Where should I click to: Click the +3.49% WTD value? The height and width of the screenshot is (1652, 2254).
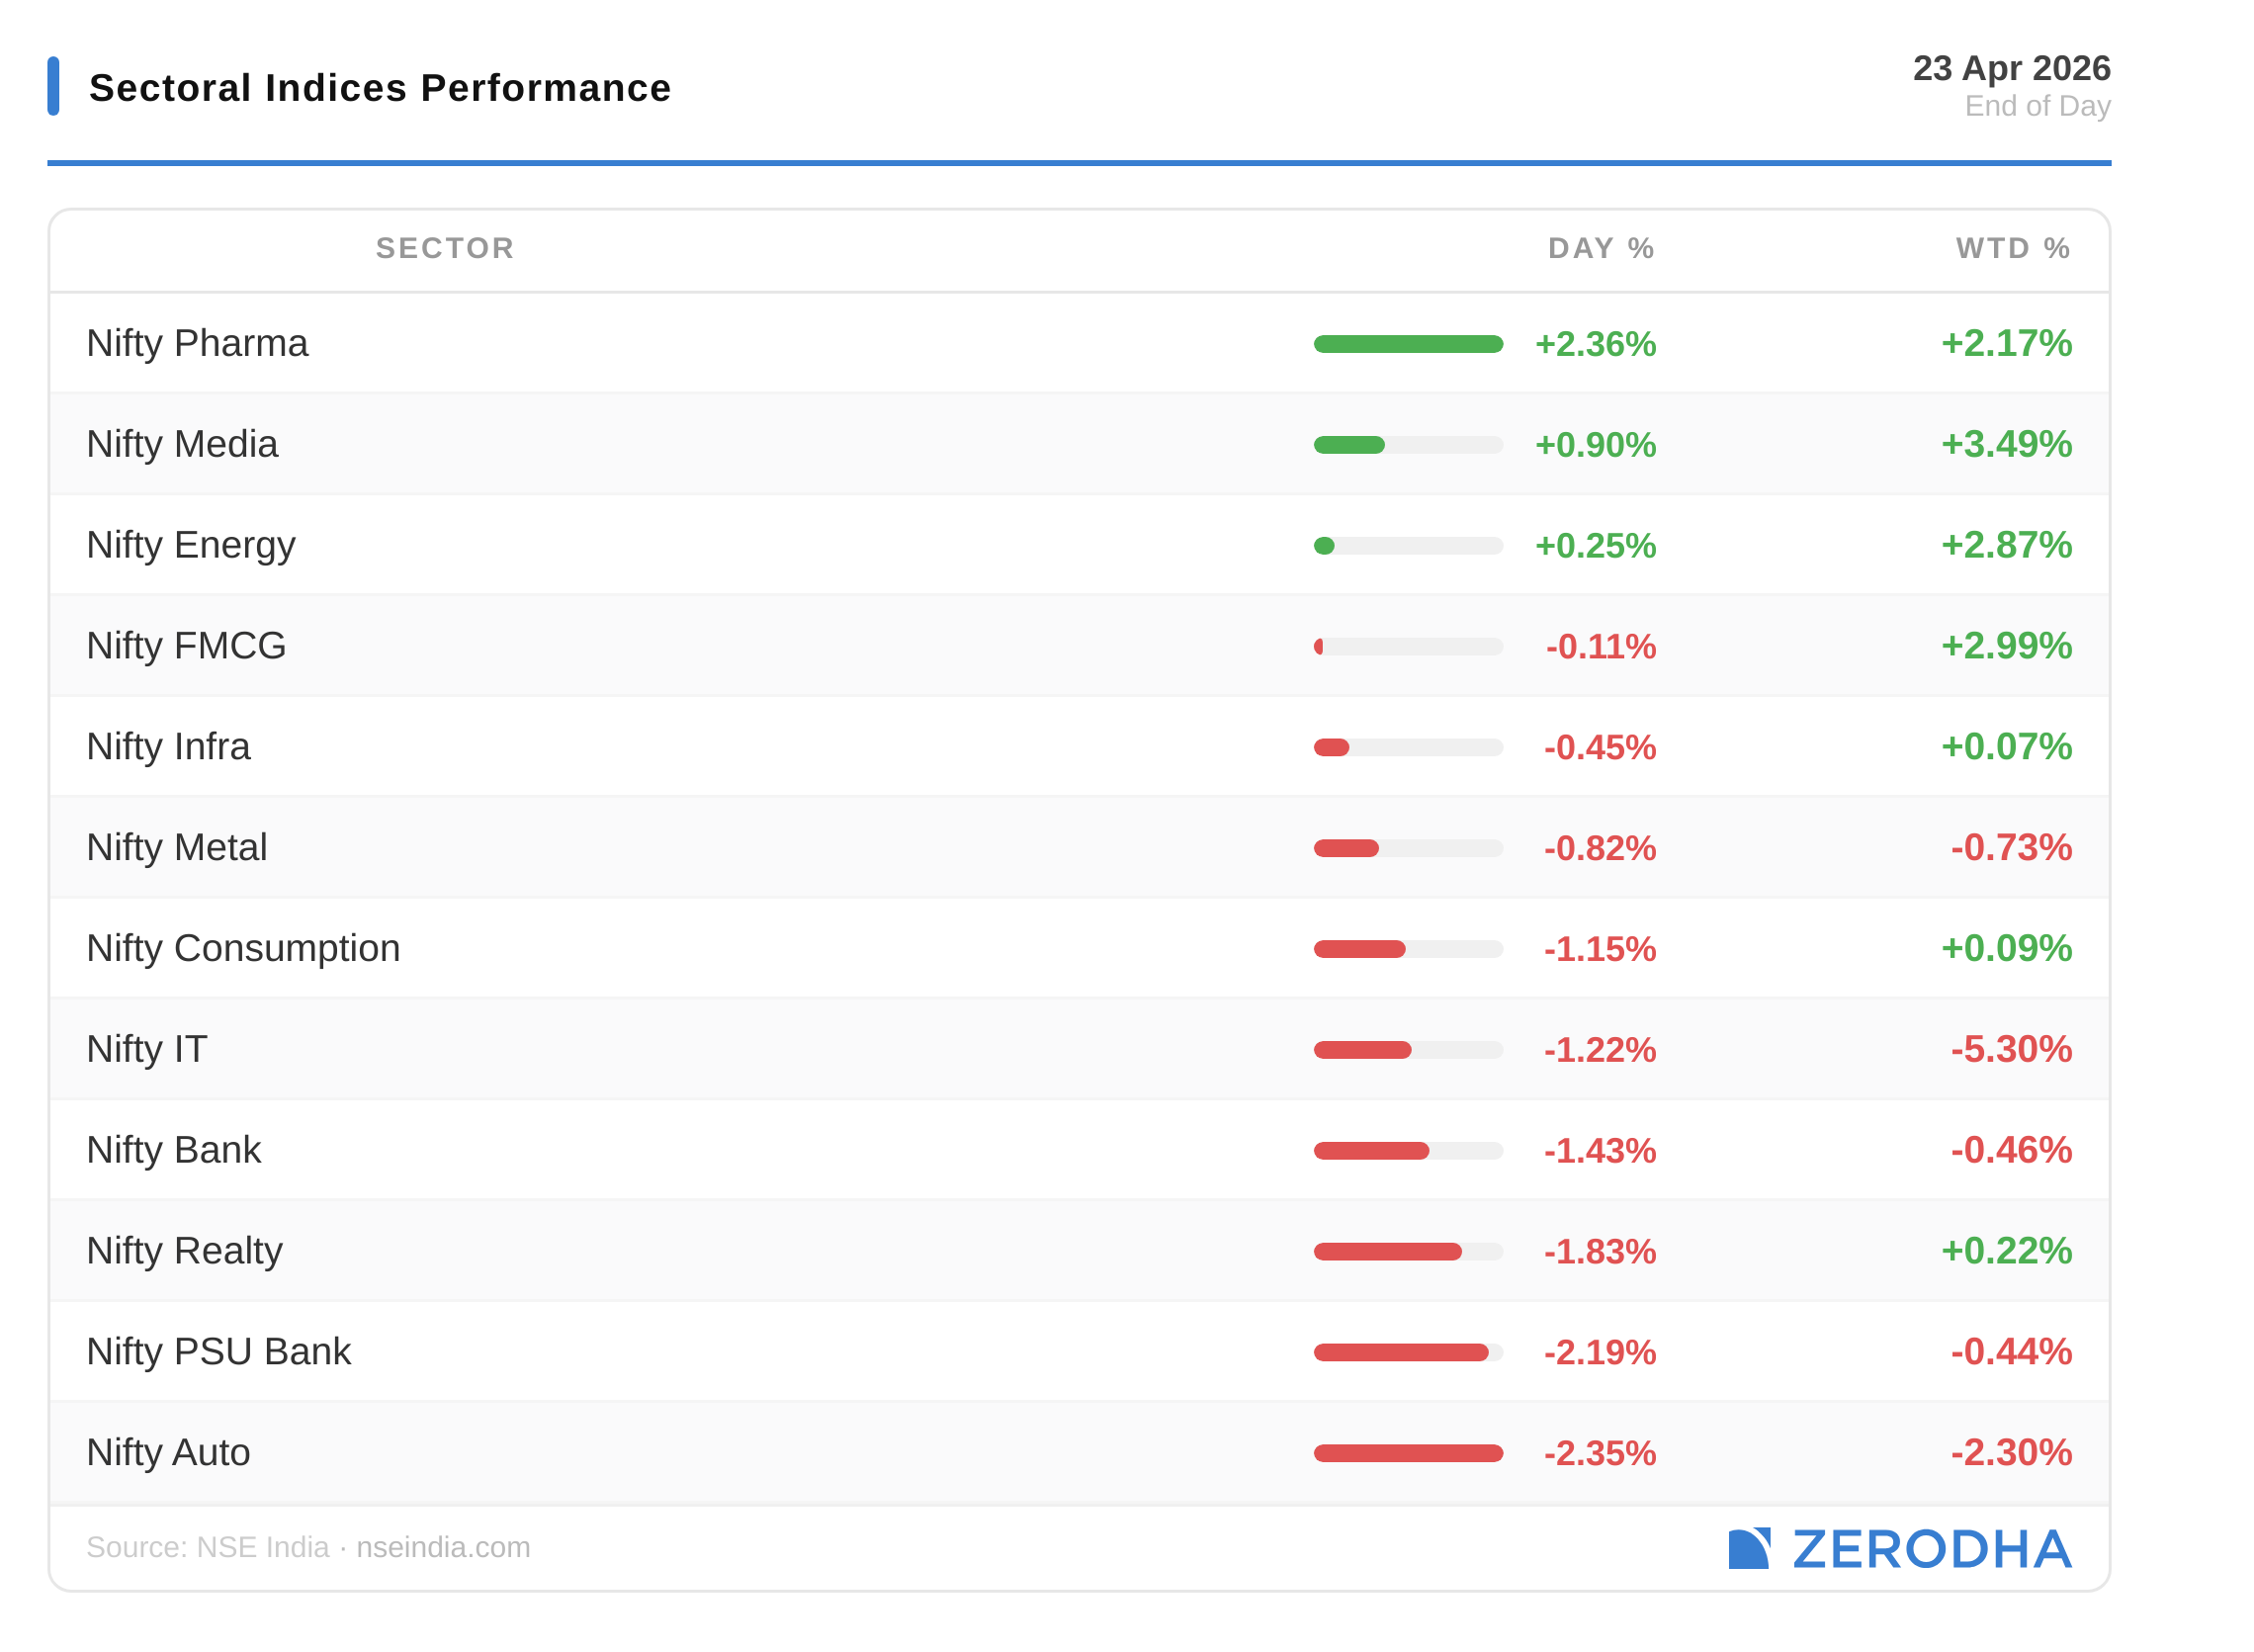(2006, 444)
